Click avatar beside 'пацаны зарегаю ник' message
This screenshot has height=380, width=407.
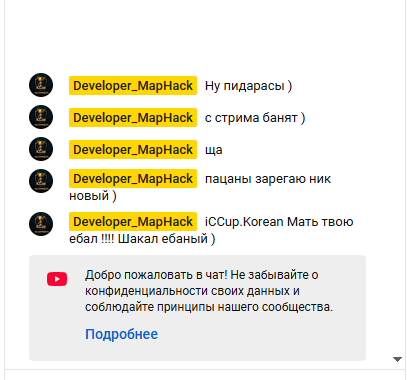(x=41, y=181)
